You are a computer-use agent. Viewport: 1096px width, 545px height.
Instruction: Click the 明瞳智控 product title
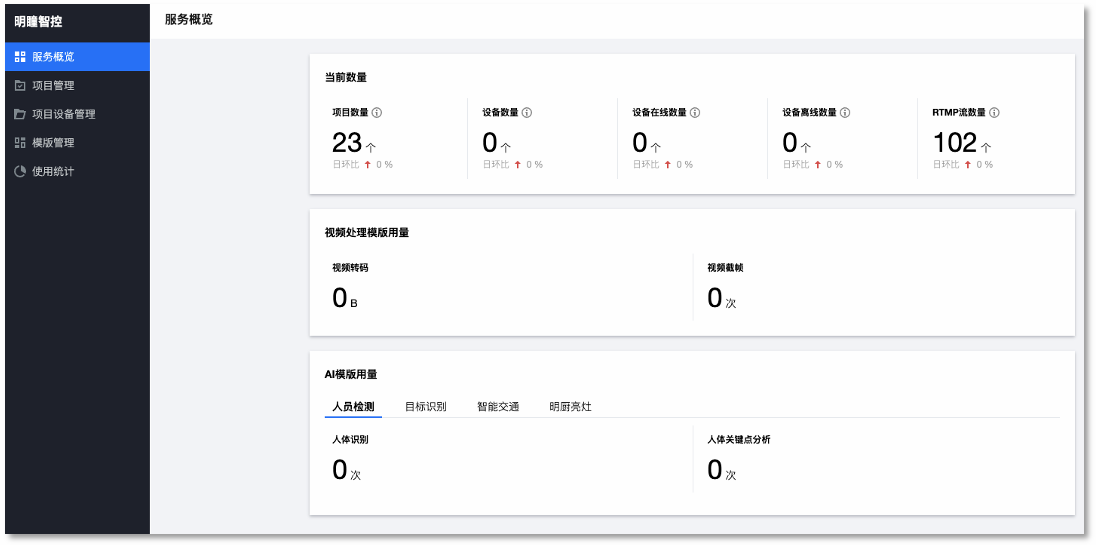[x=38, y=21]
